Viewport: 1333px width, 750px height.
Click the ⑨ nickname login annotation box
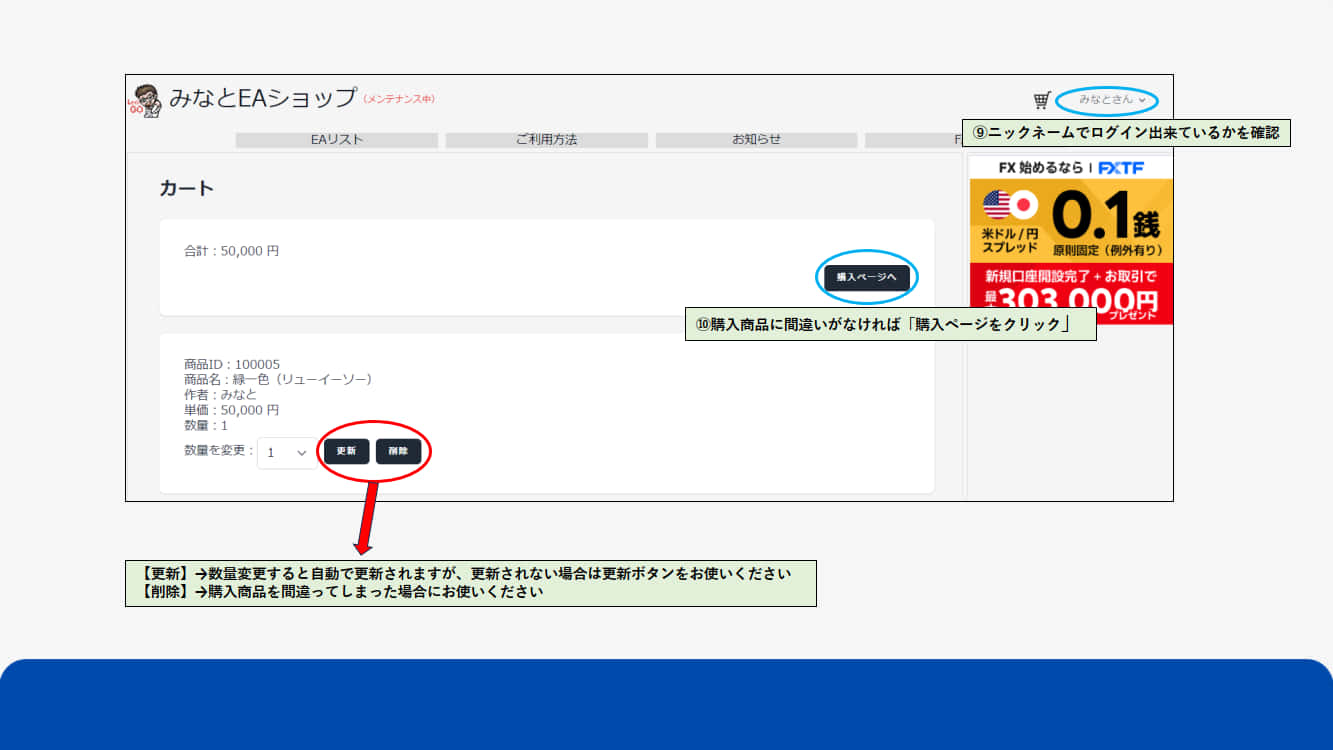(1126, 133)
